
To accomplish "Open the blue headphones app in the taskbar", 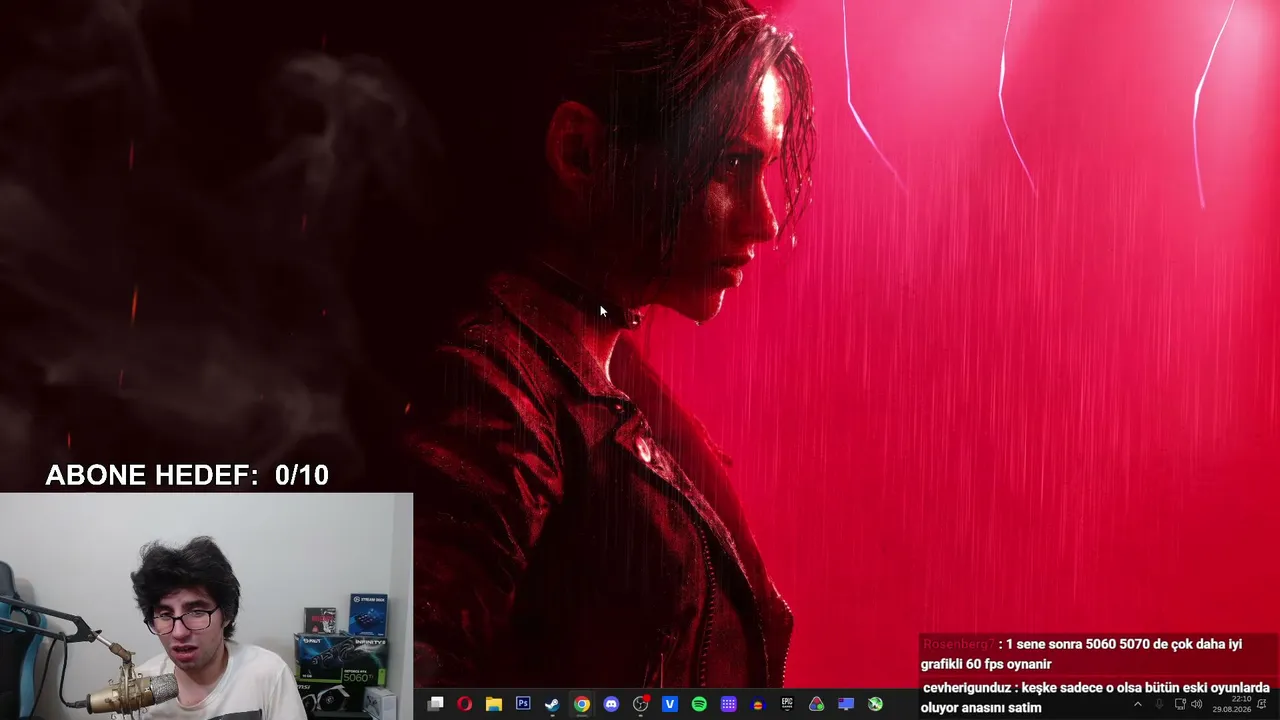I will (758, 704).
